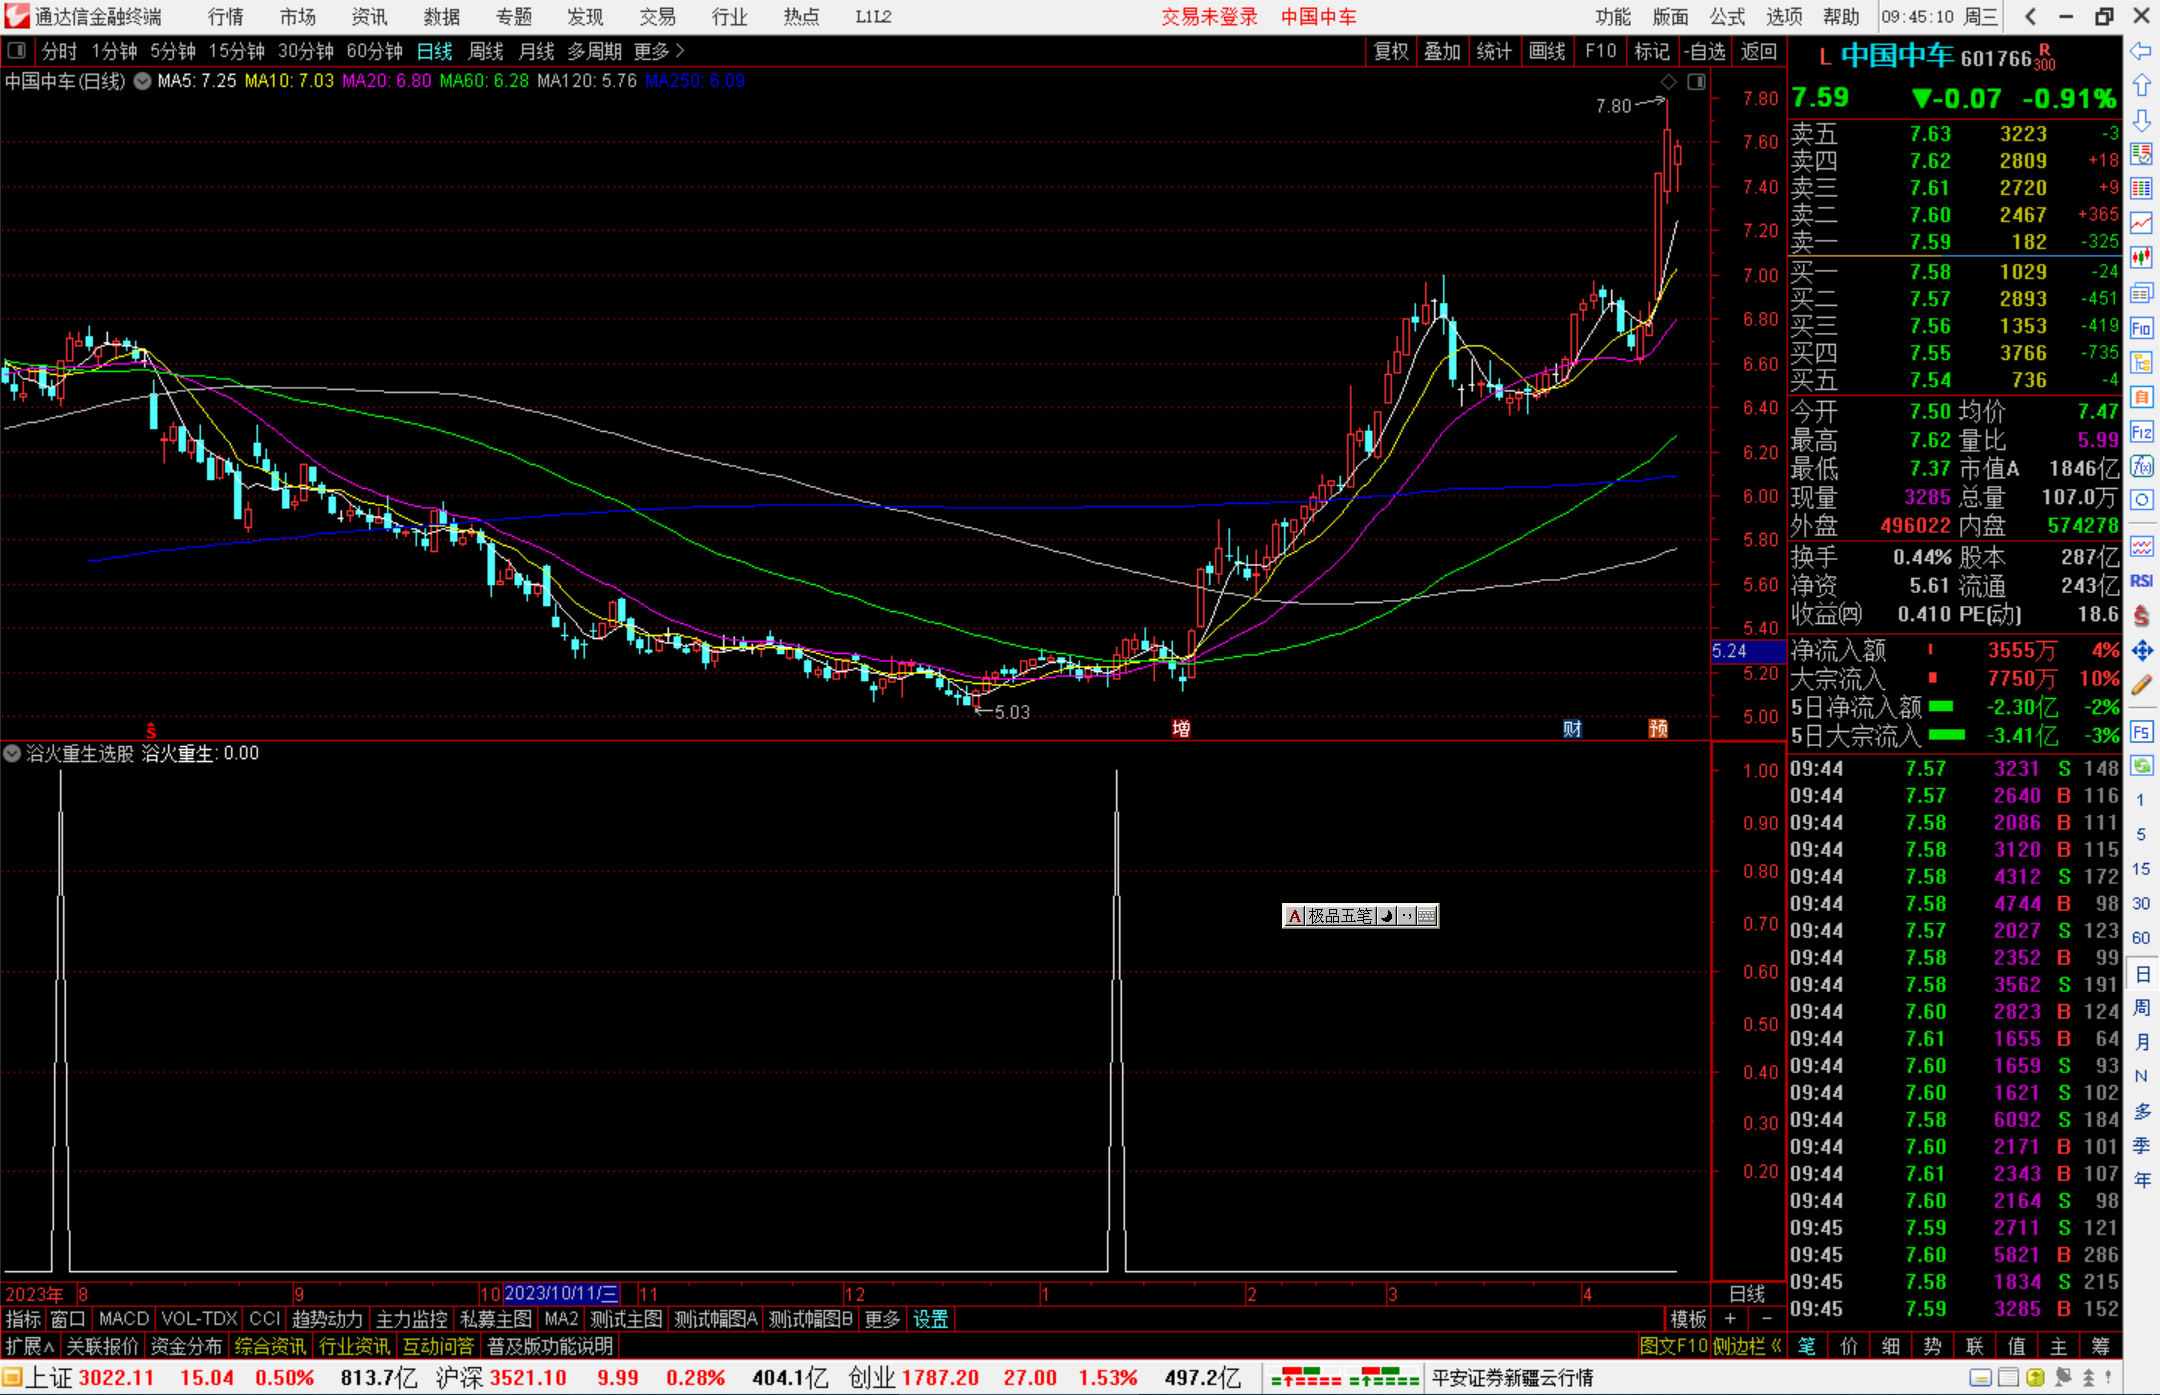Click the plus button next to 模板
2160x1395 pixels.
(1730, 1319)
